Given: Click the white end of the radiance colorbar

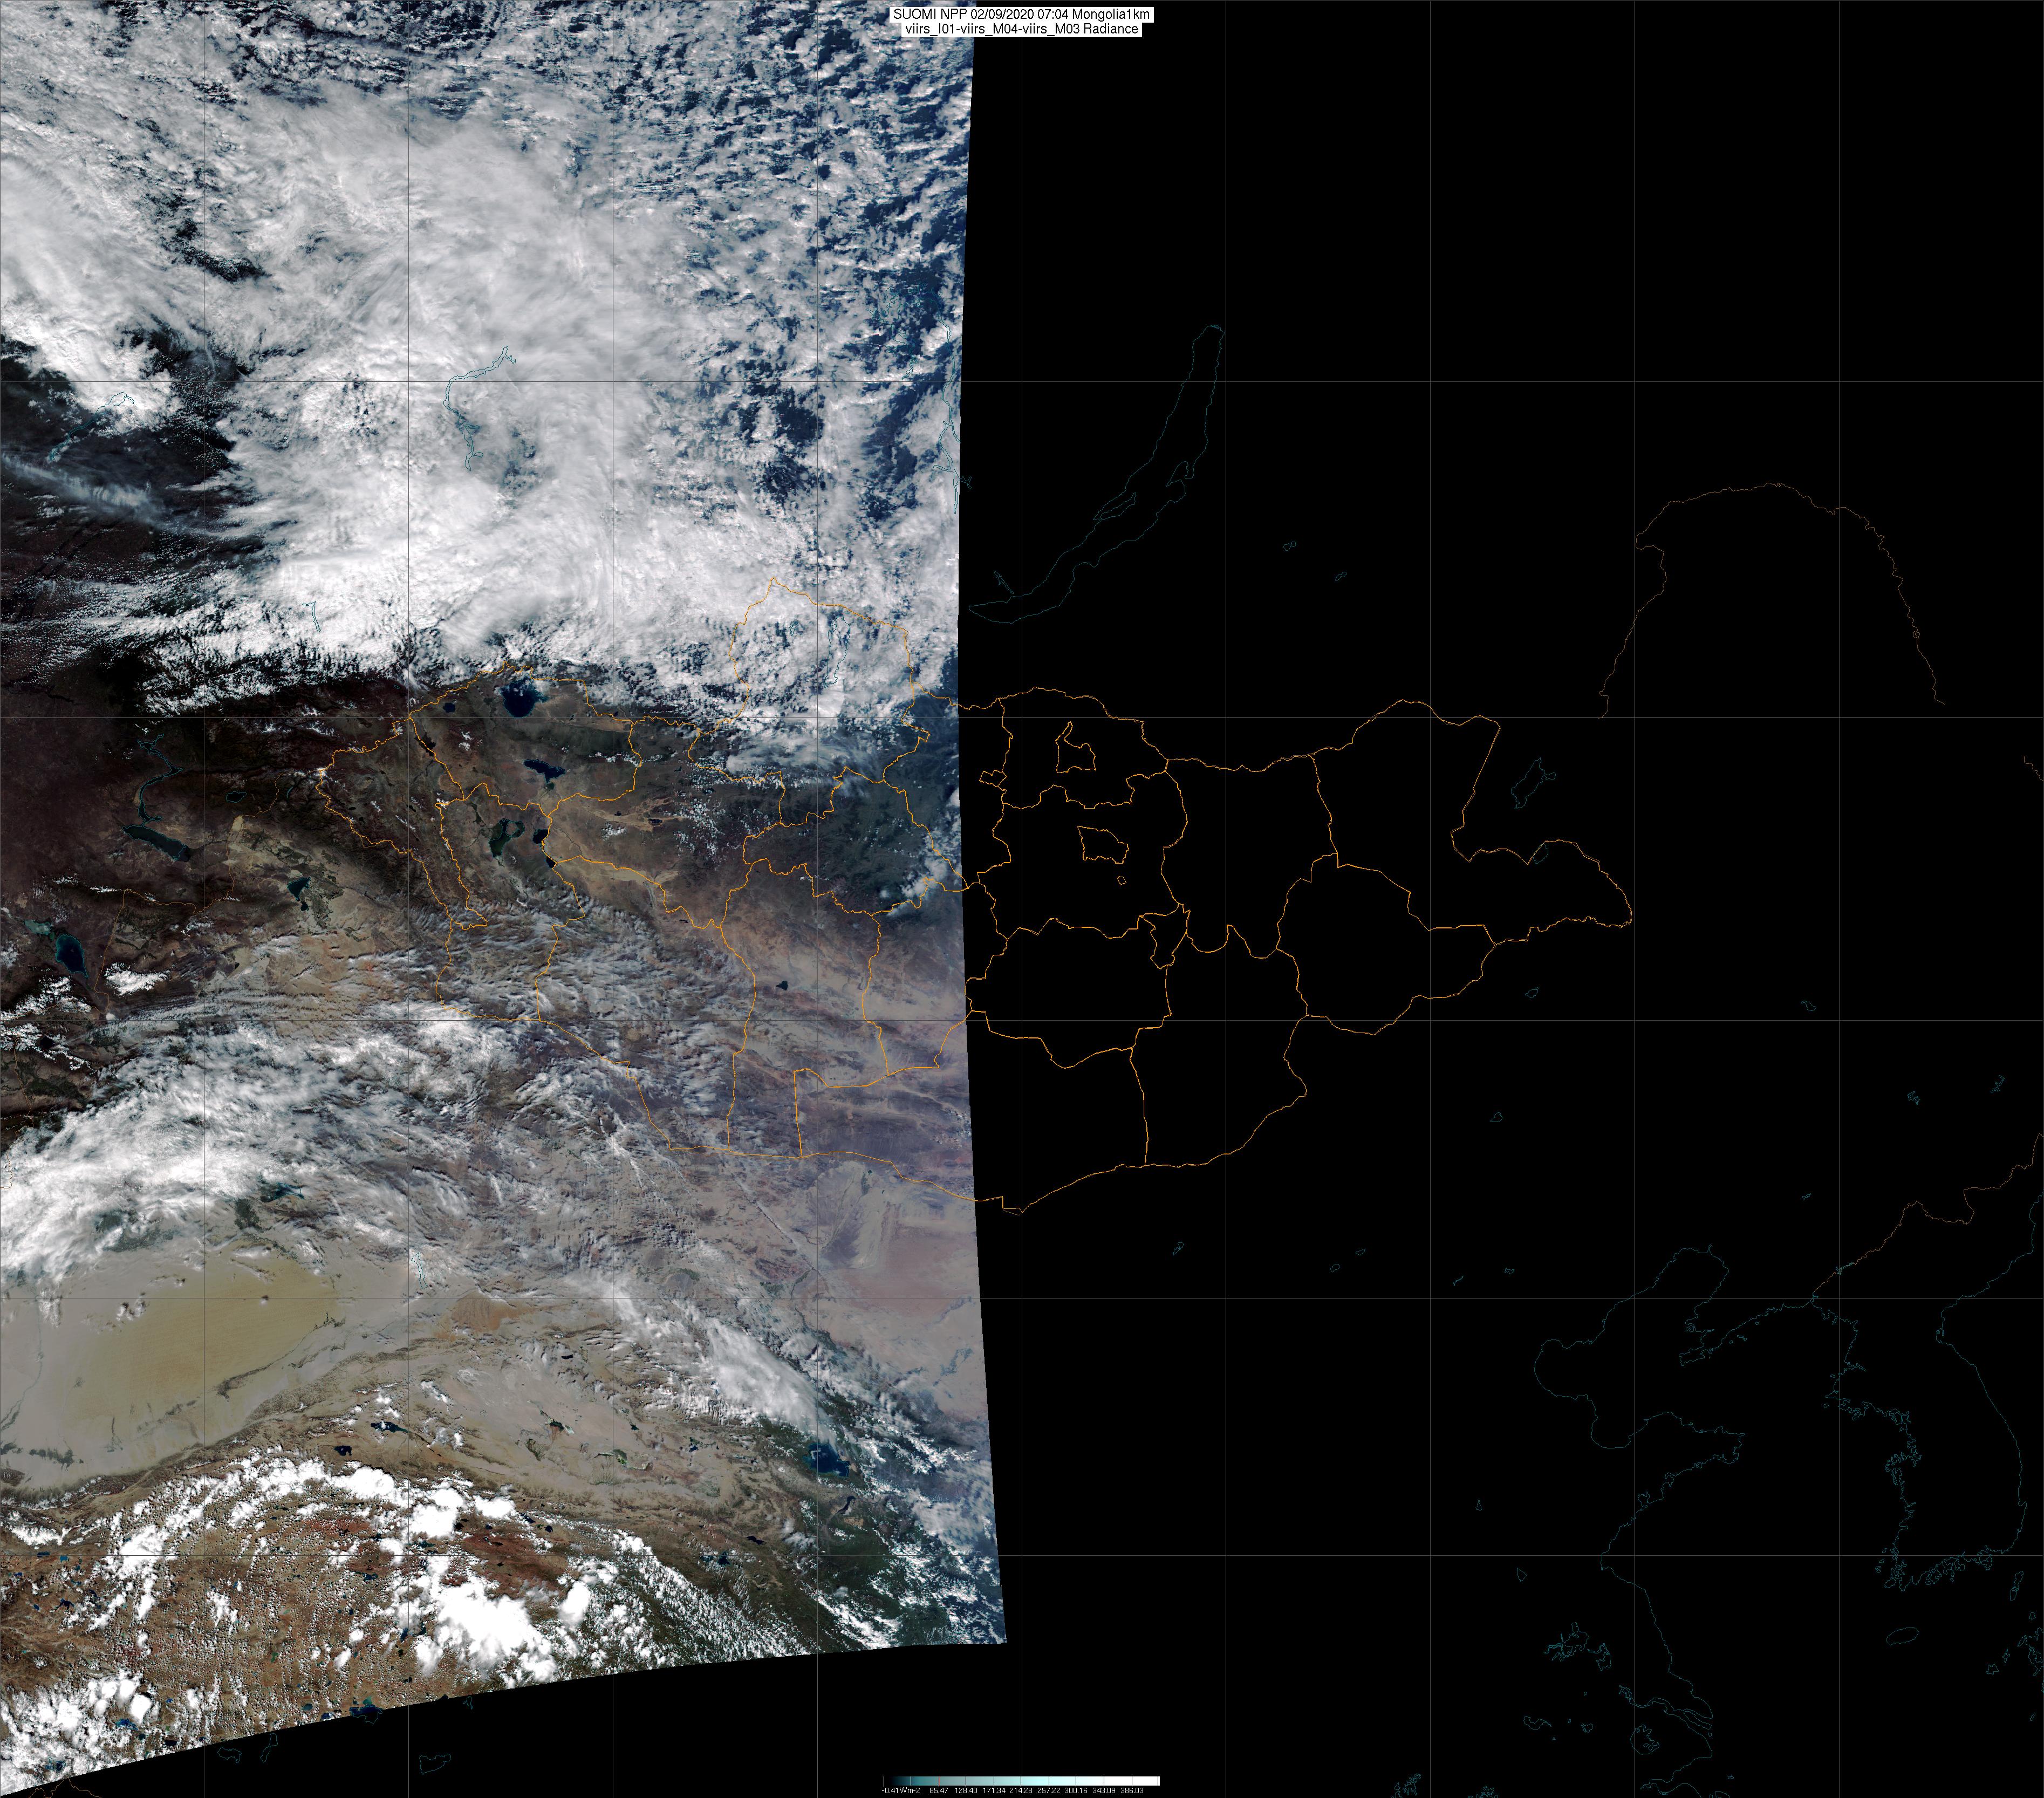Looking at the screenshot, I should click(x=1153, y=1781).
